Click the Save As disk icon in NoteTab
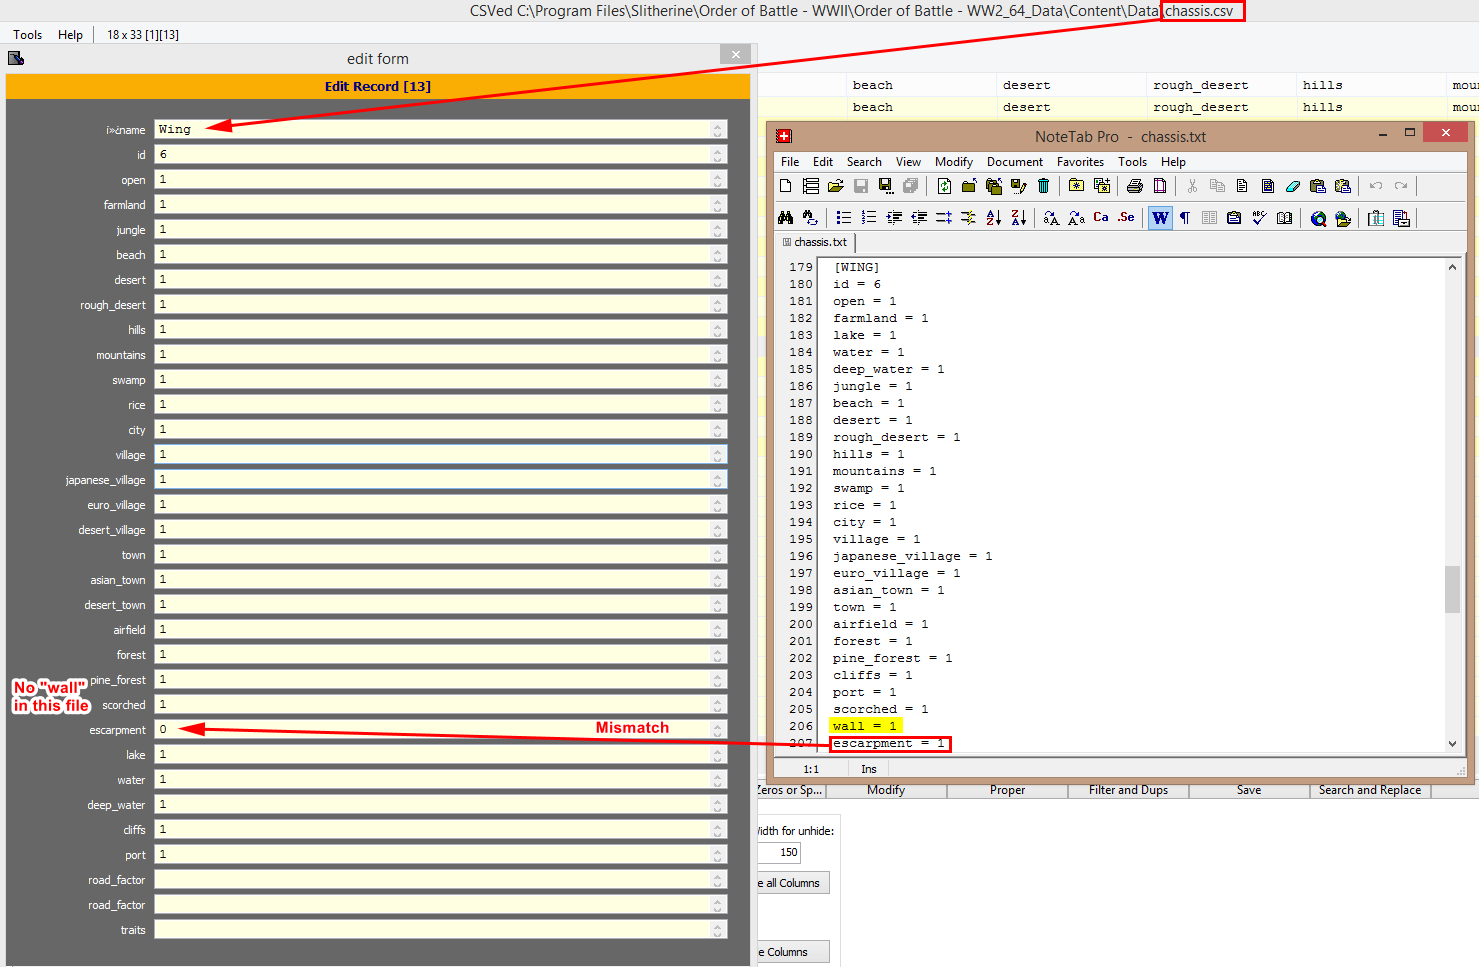 click(886, 186)
